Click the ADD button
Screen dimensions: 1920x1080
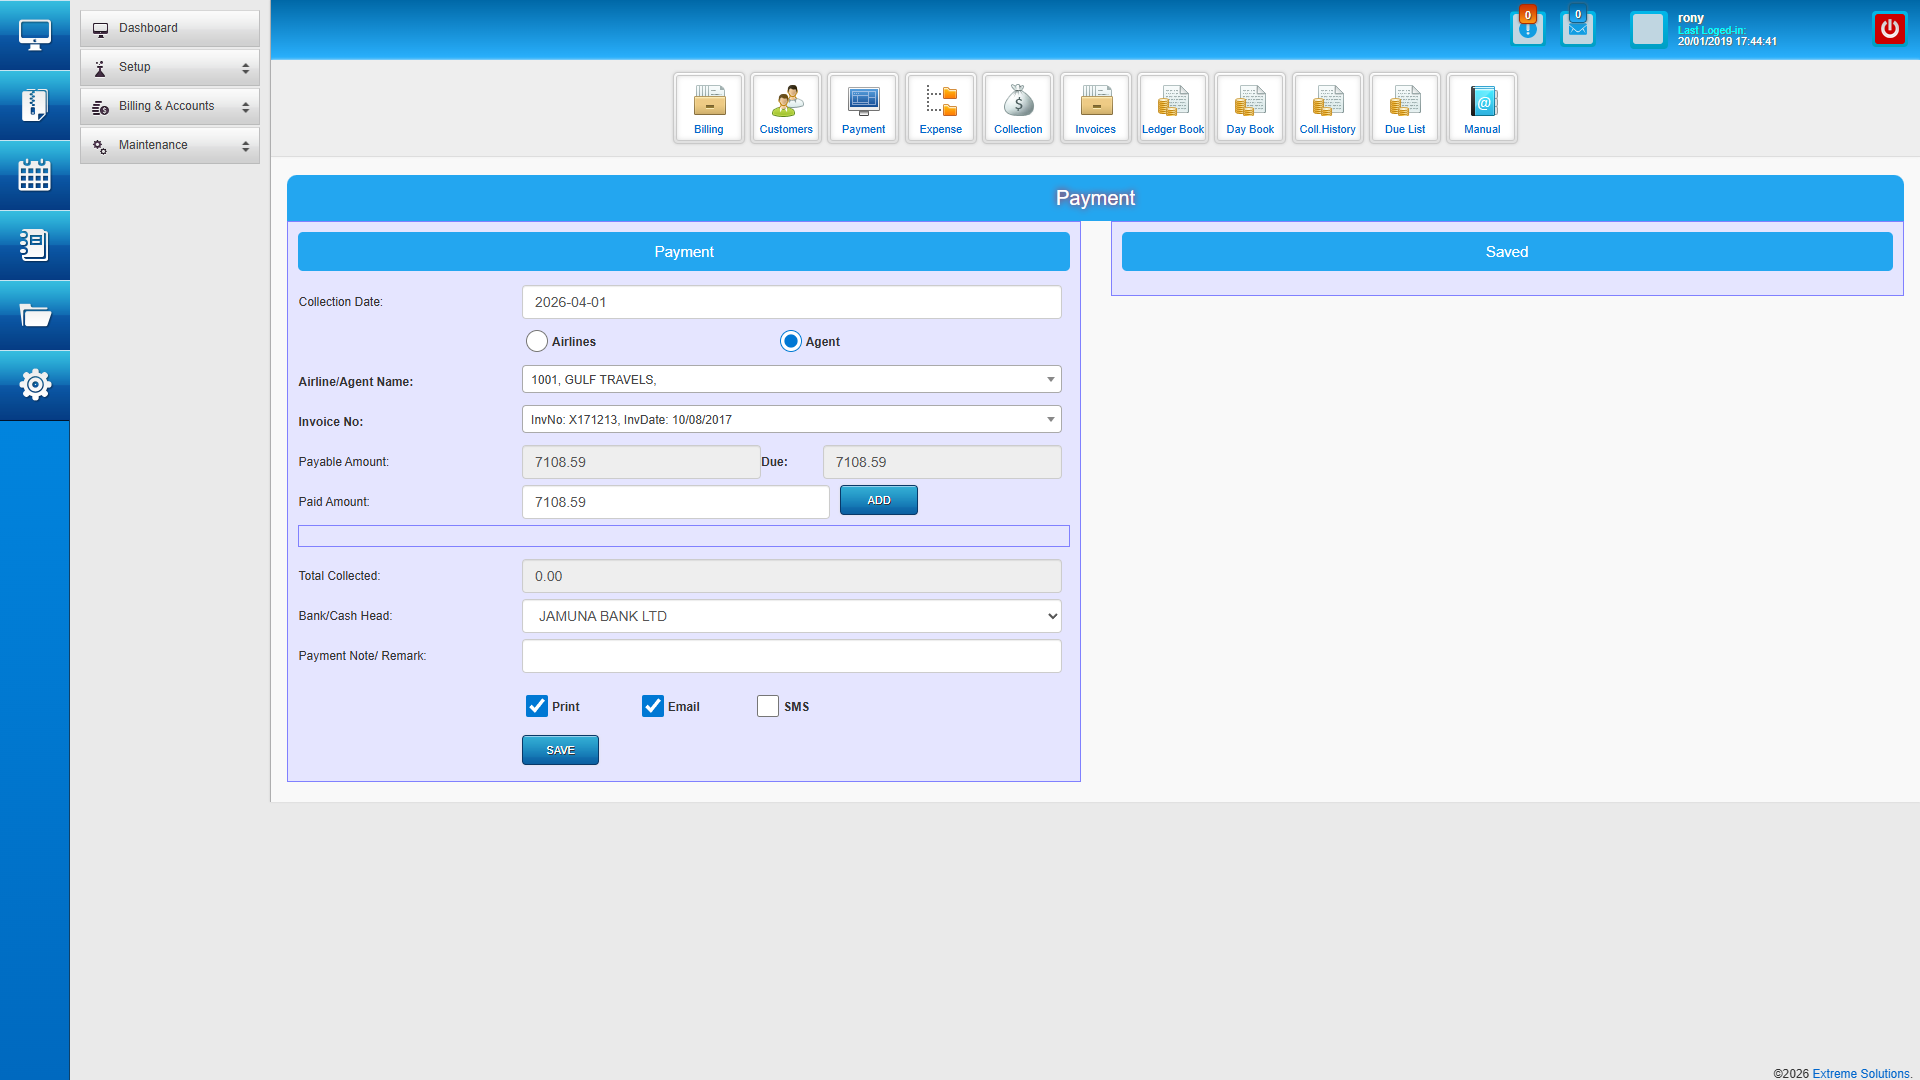point(878,500)
